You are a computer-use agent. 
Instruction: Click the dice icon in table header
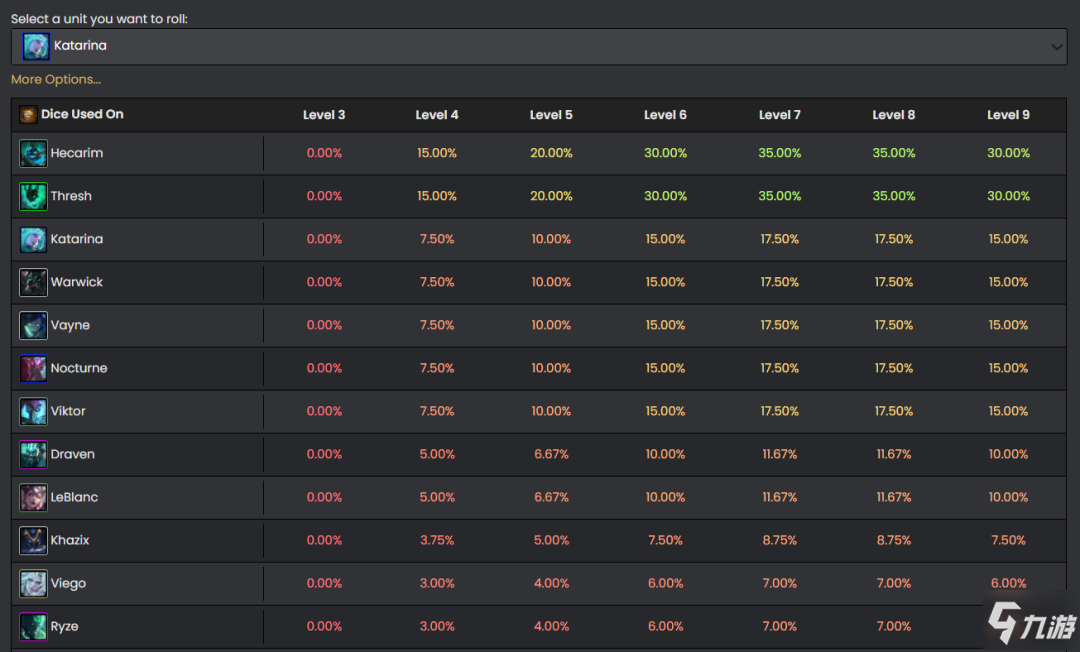tap(28, 115)
